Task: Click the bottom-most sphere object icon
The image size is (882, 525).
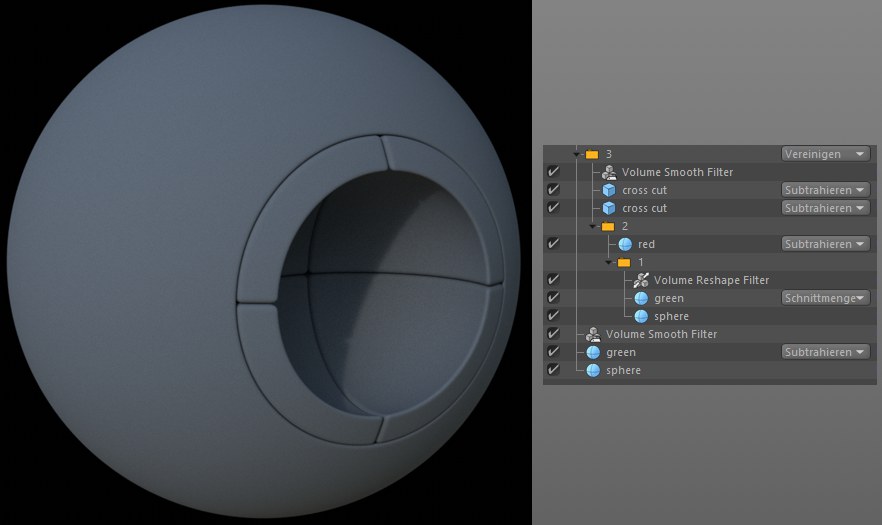Action: click(x=593, y=370)
